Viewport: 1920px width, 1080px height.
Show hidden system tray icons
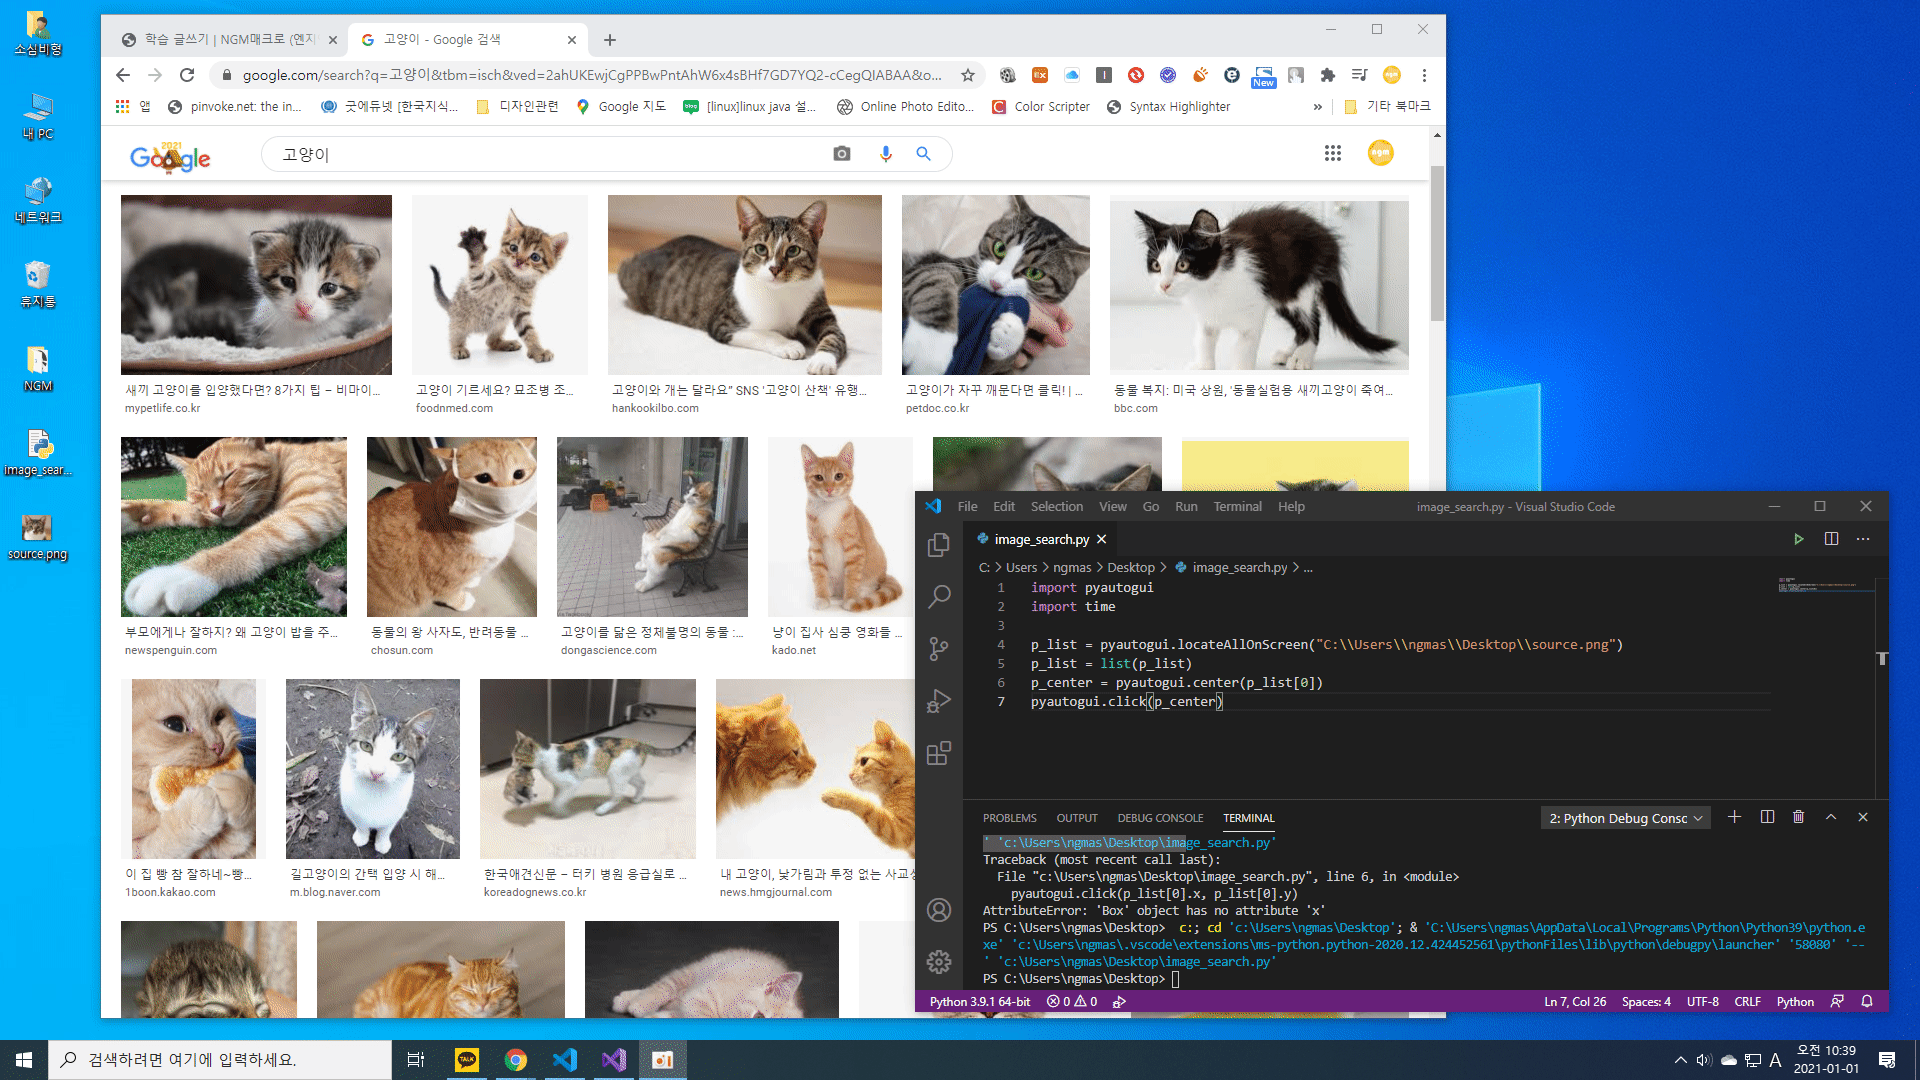point(1680,1060)
